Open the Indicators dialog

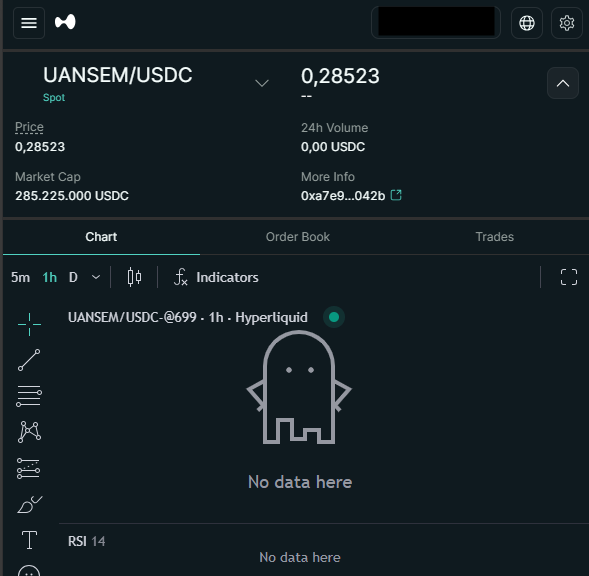[216, 277]
